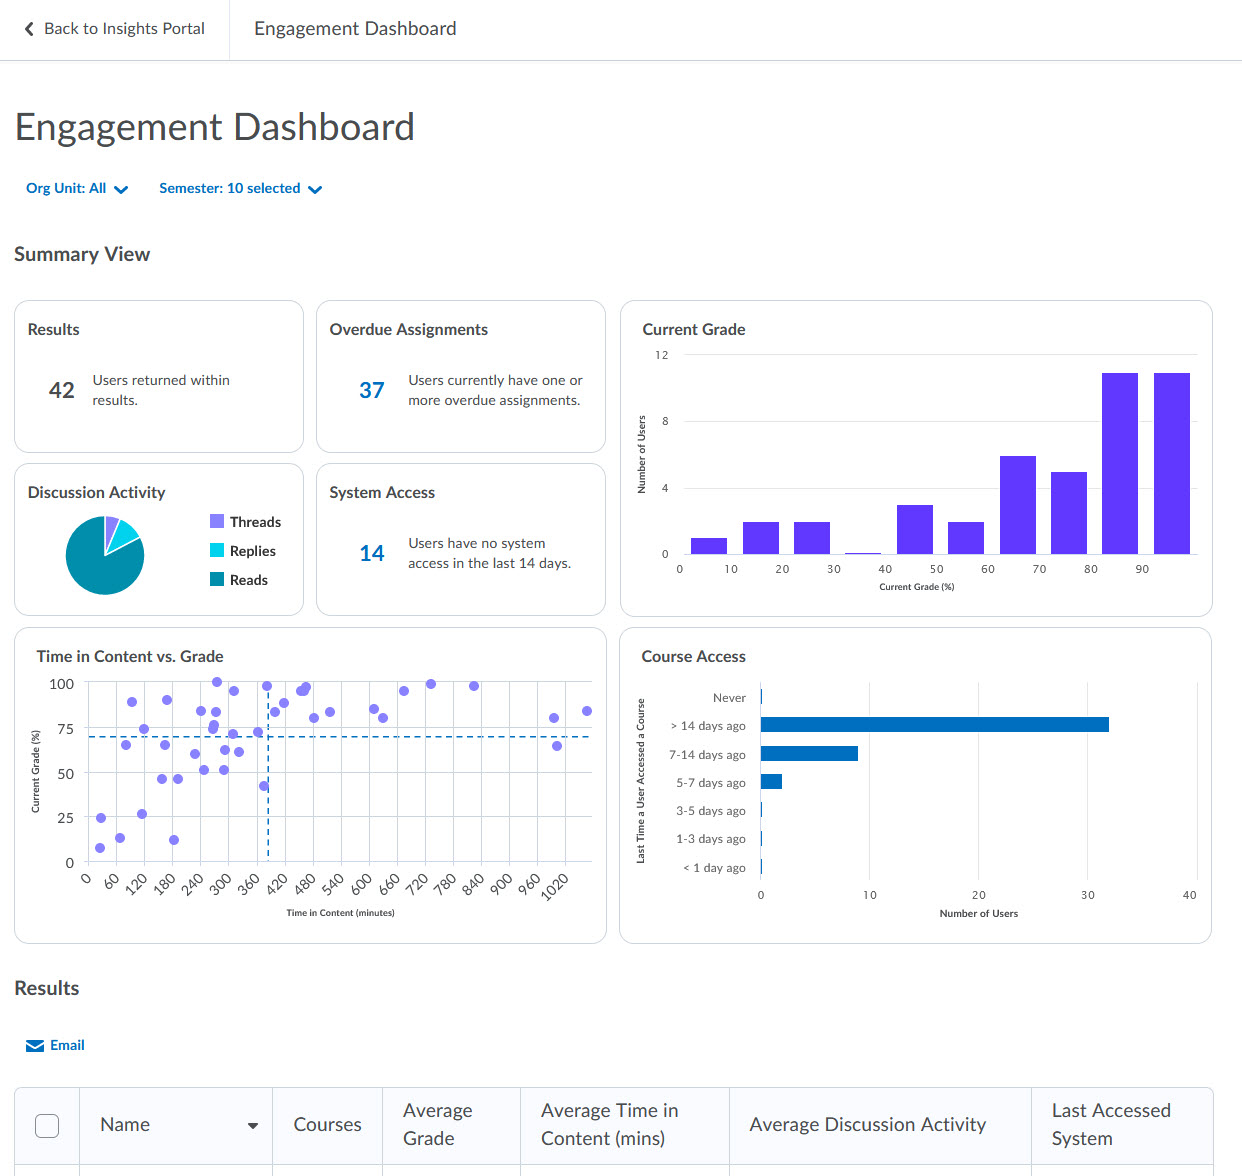Expand the Semester: 10 selected filter
Screen dimensions: 1242x1176
pyautogui.click(x=240, y=188)
